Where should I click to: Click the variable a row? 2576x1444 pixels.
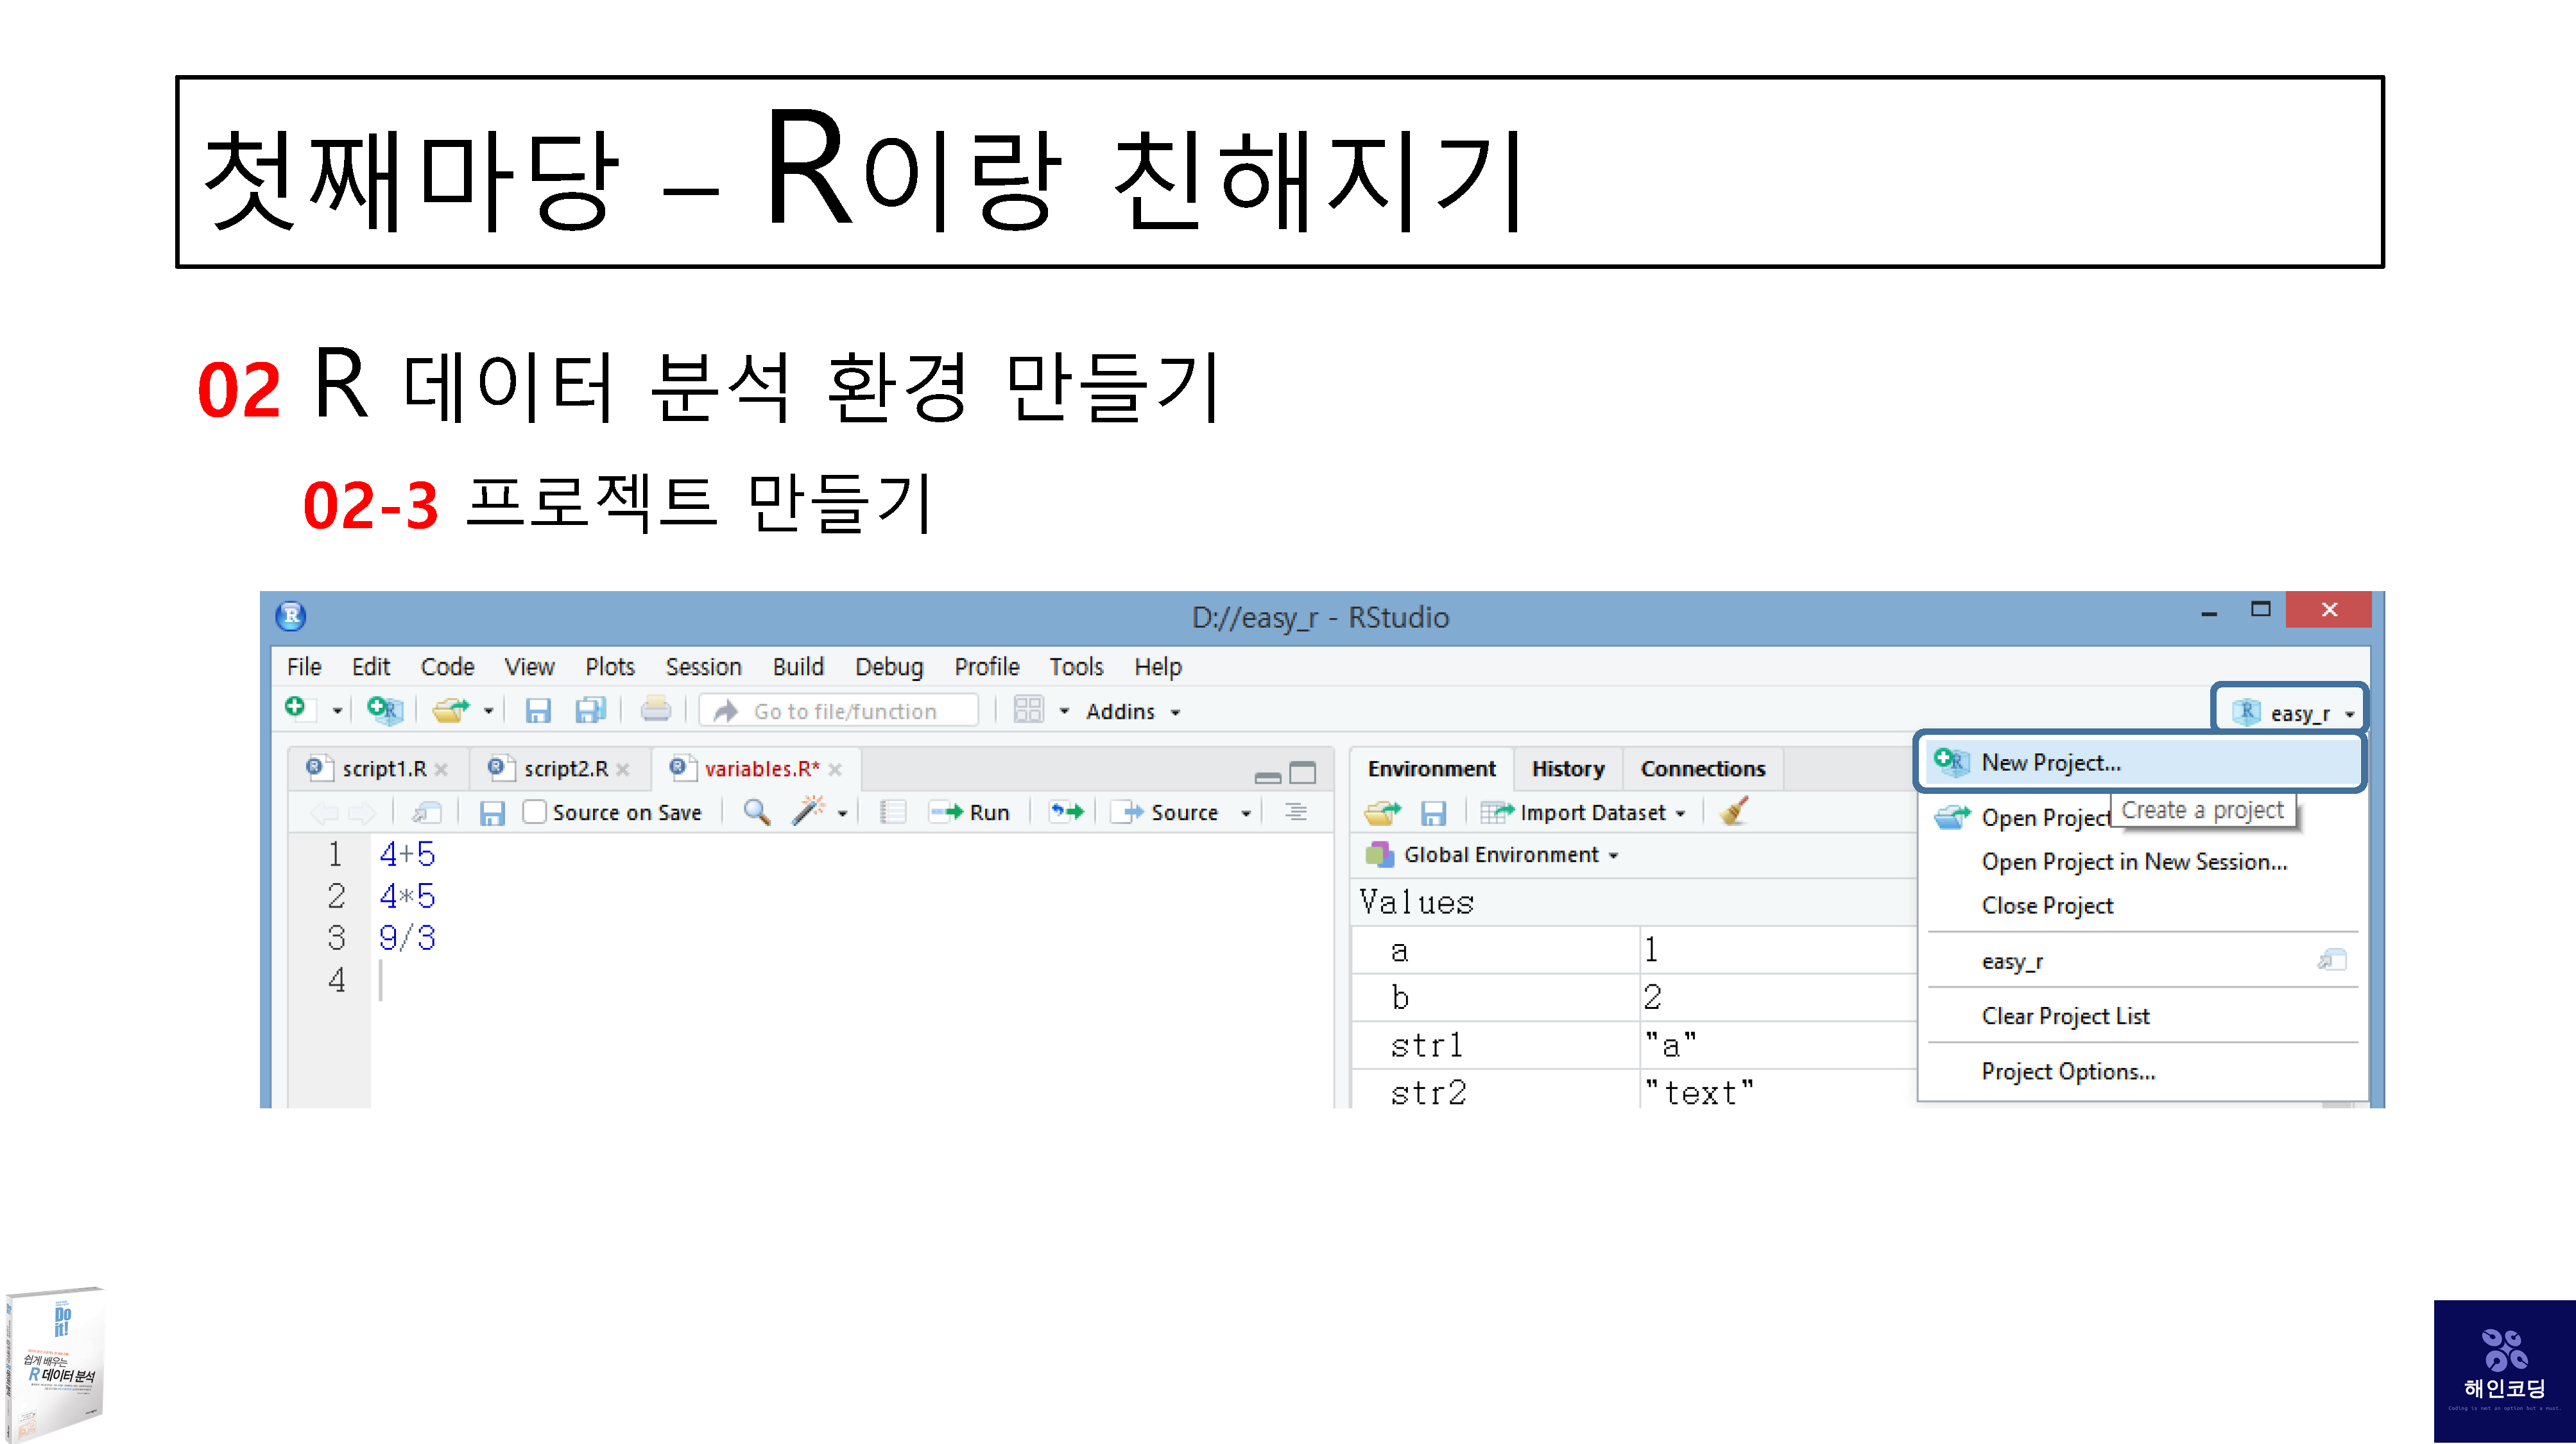(1632, 950)
